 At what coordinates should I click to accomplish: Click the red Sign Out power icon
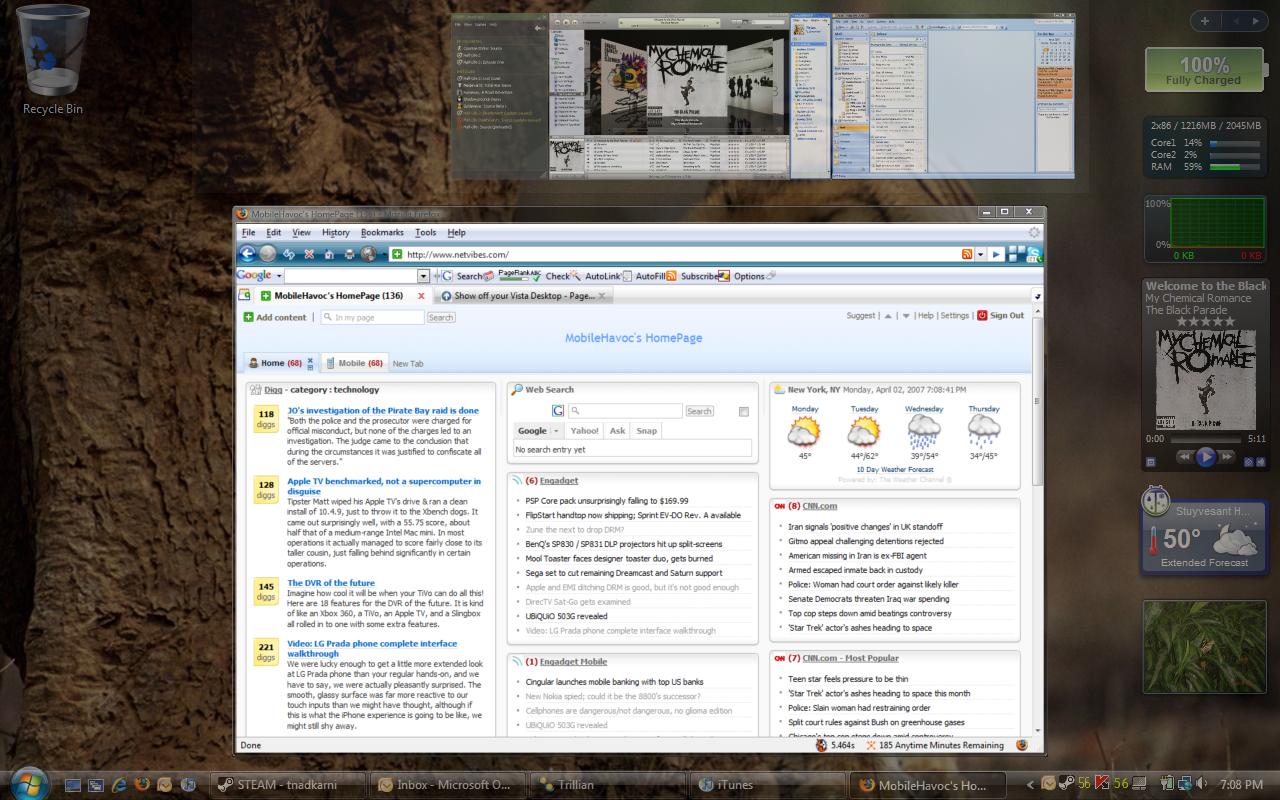coord(982,315)
